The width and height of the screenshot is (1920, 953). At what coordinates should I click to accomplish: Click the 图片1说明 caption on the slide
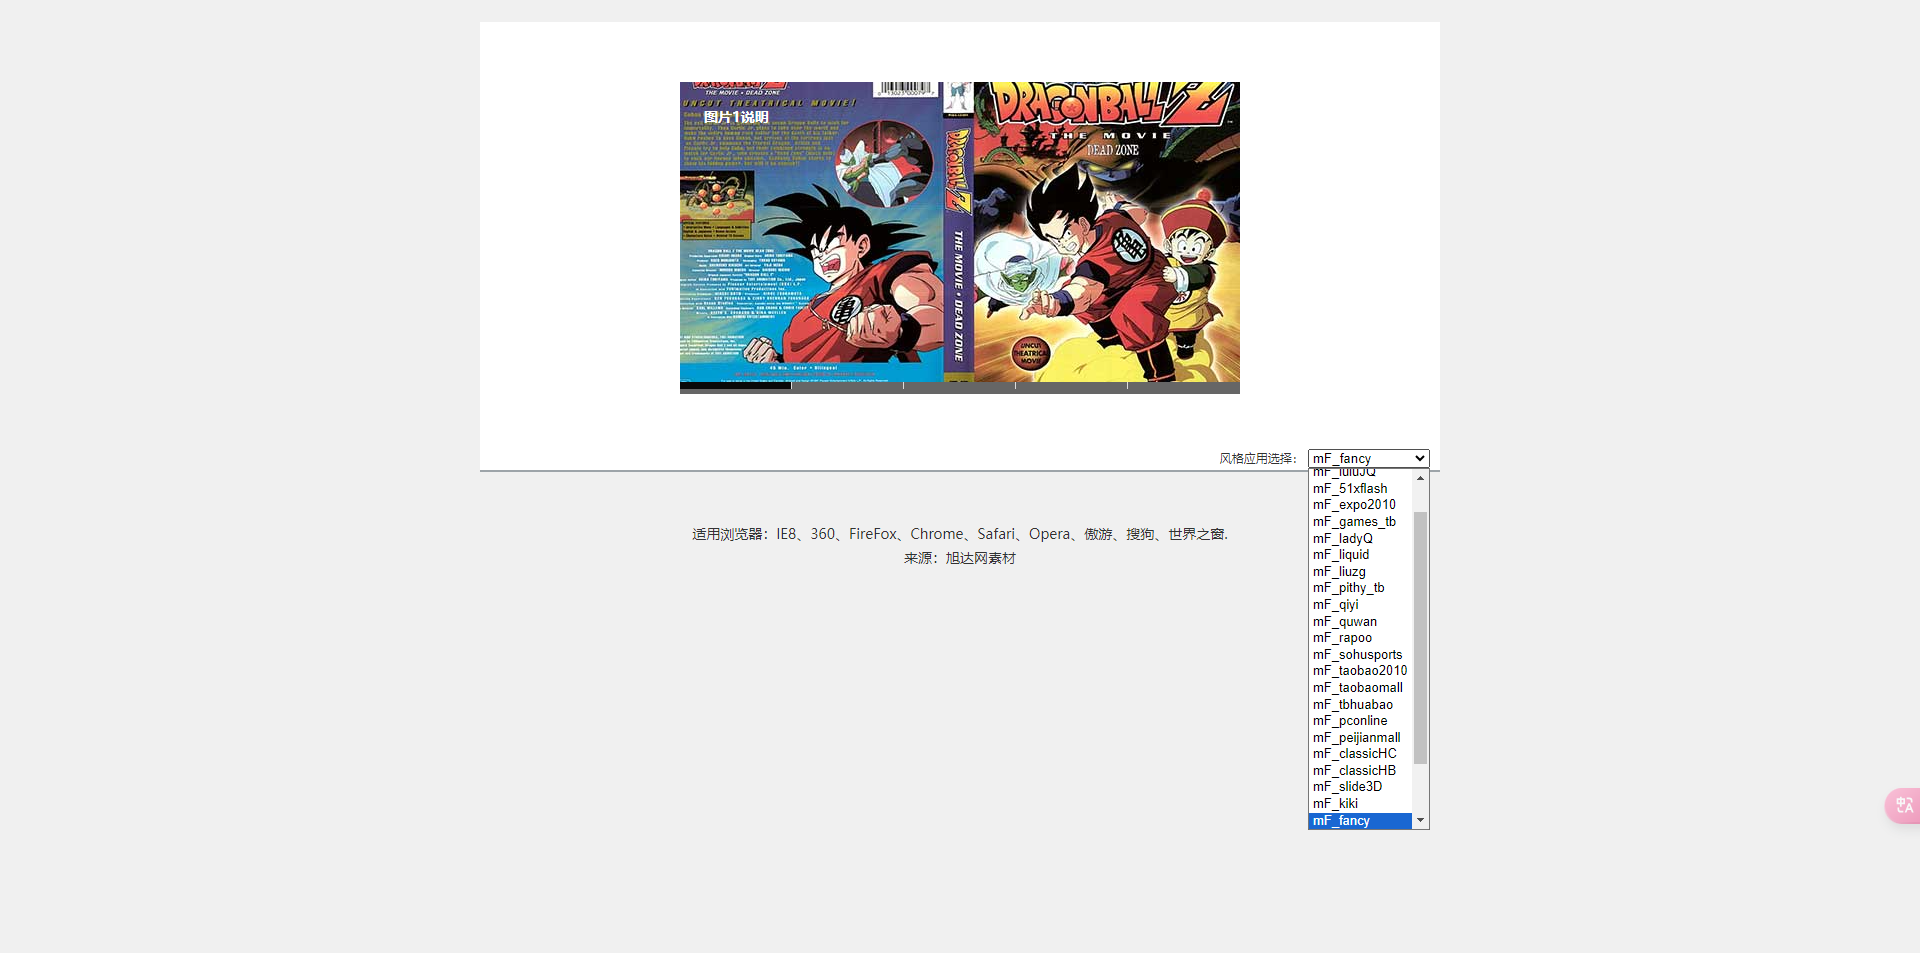click(x=736, y=117)
